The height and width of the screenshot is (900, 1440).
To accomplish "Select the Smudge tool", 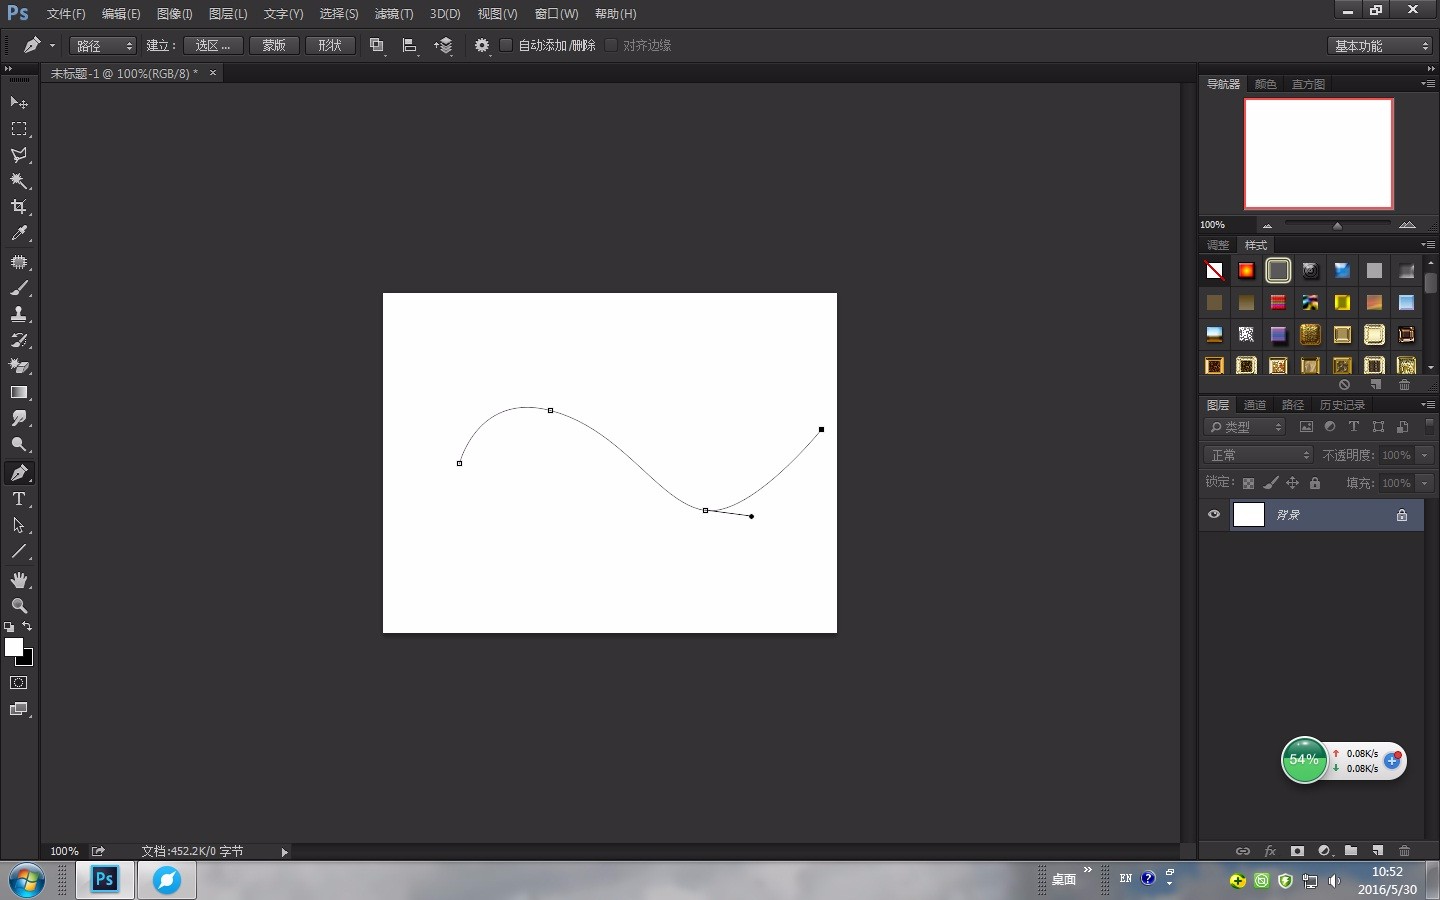I will (19, 418).
